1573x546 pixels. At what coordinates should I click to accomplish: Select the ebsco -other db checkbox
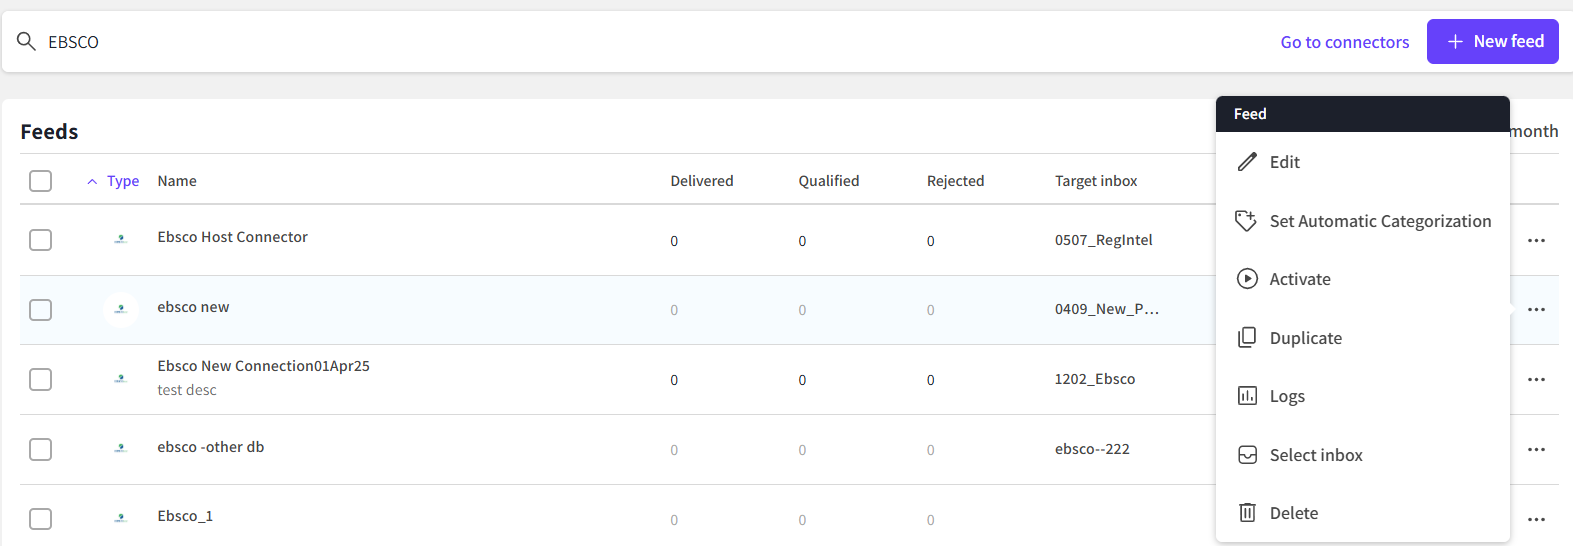(41, 449)
